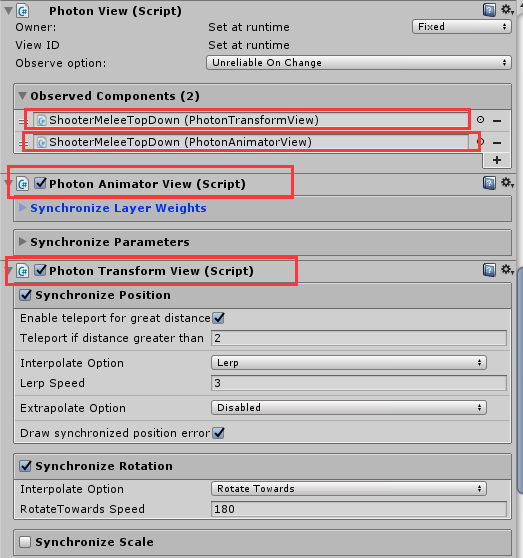The height and width of the screenshot is (558, 523).
Task: Click Teleport if distance greater than field
Action: pyautogui.click(x=359, y=338)
